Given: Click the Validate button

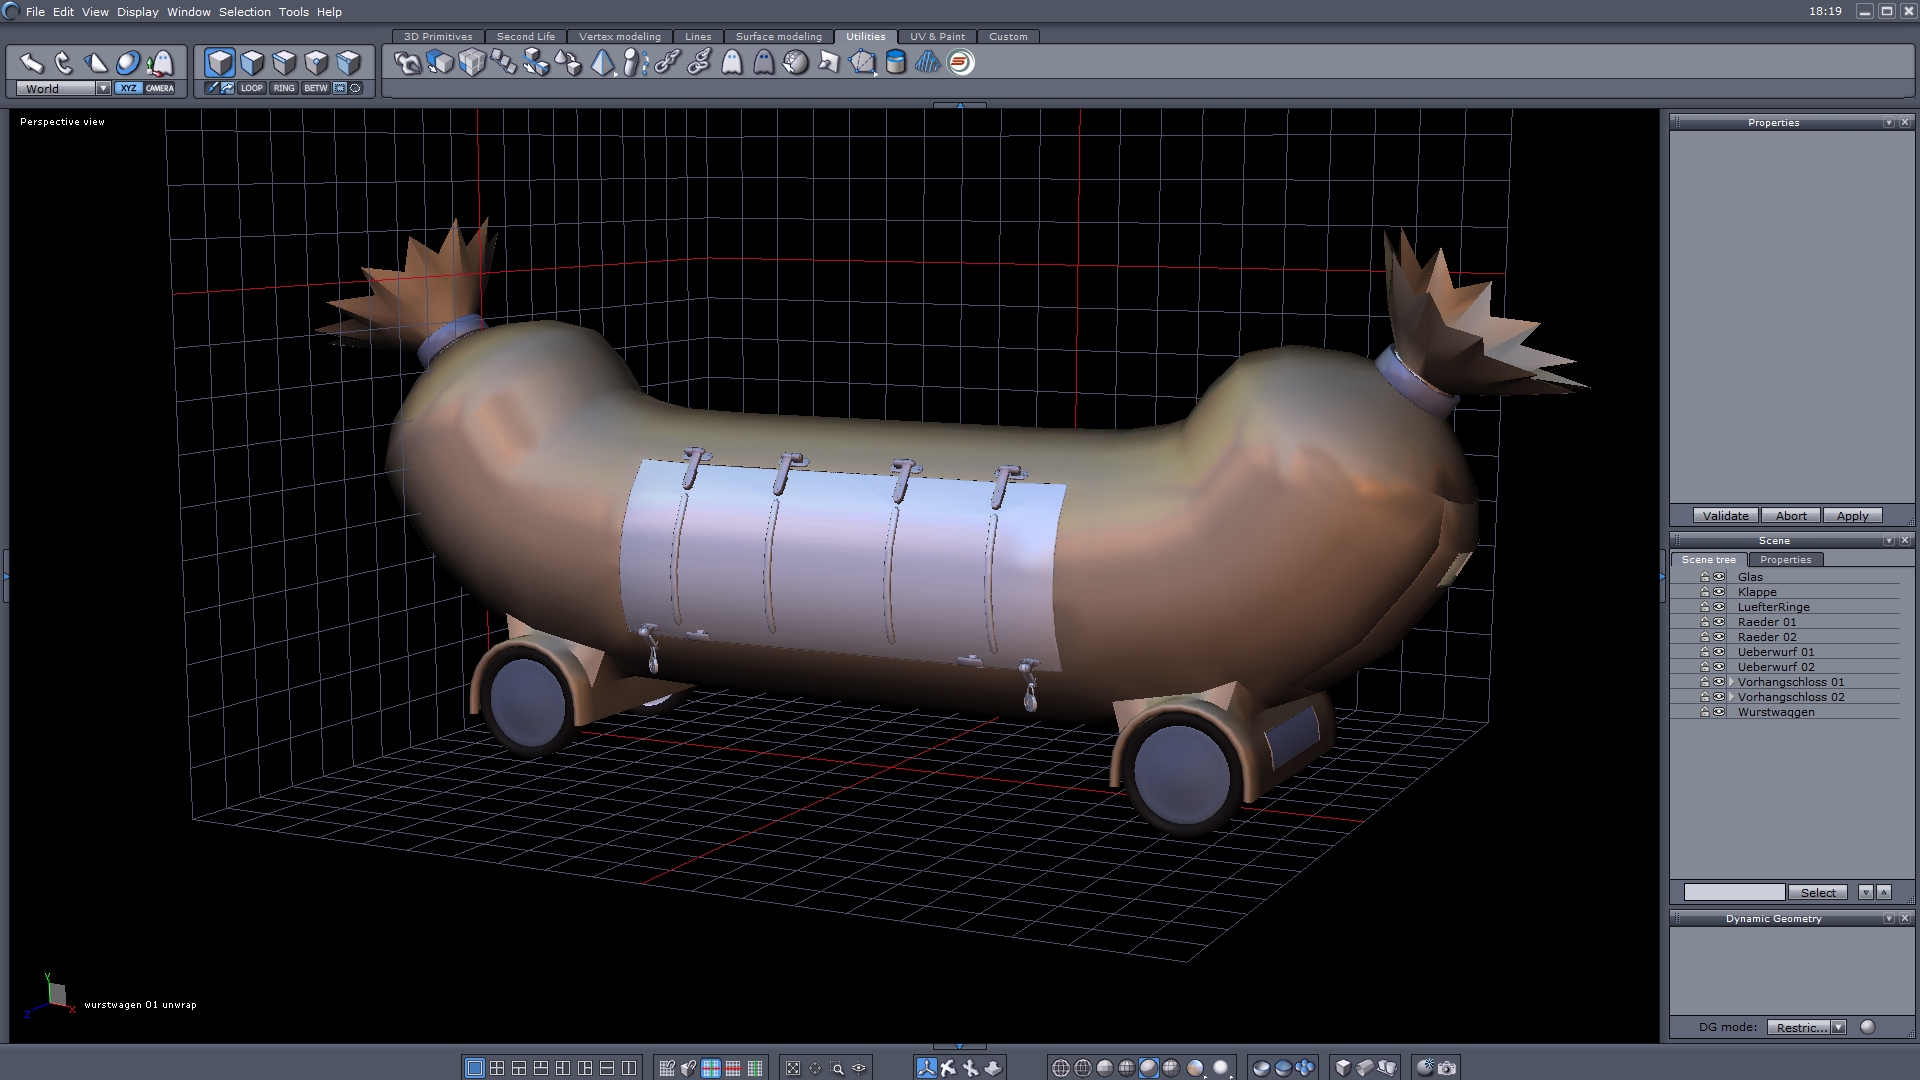Looking at the screenshot, I should pyautogui.click(x=1725, y=516).
